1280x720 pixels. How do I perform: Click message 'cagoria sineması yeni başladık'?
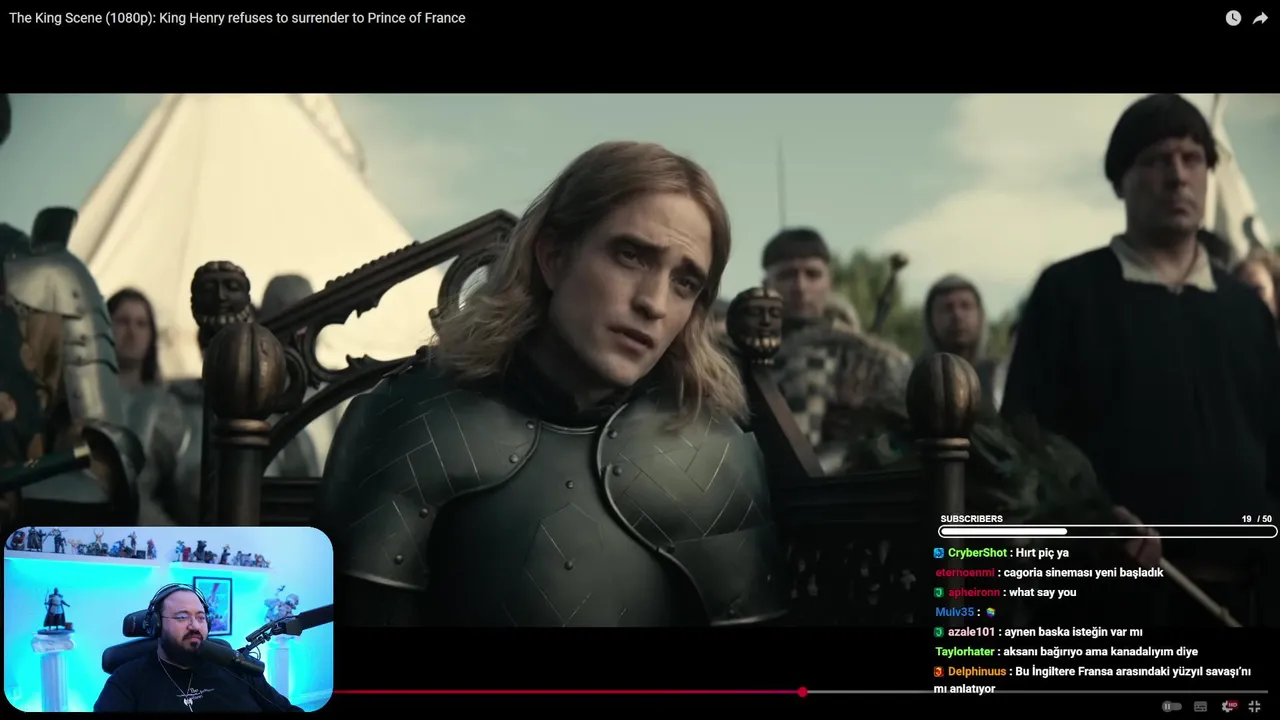1083,573
